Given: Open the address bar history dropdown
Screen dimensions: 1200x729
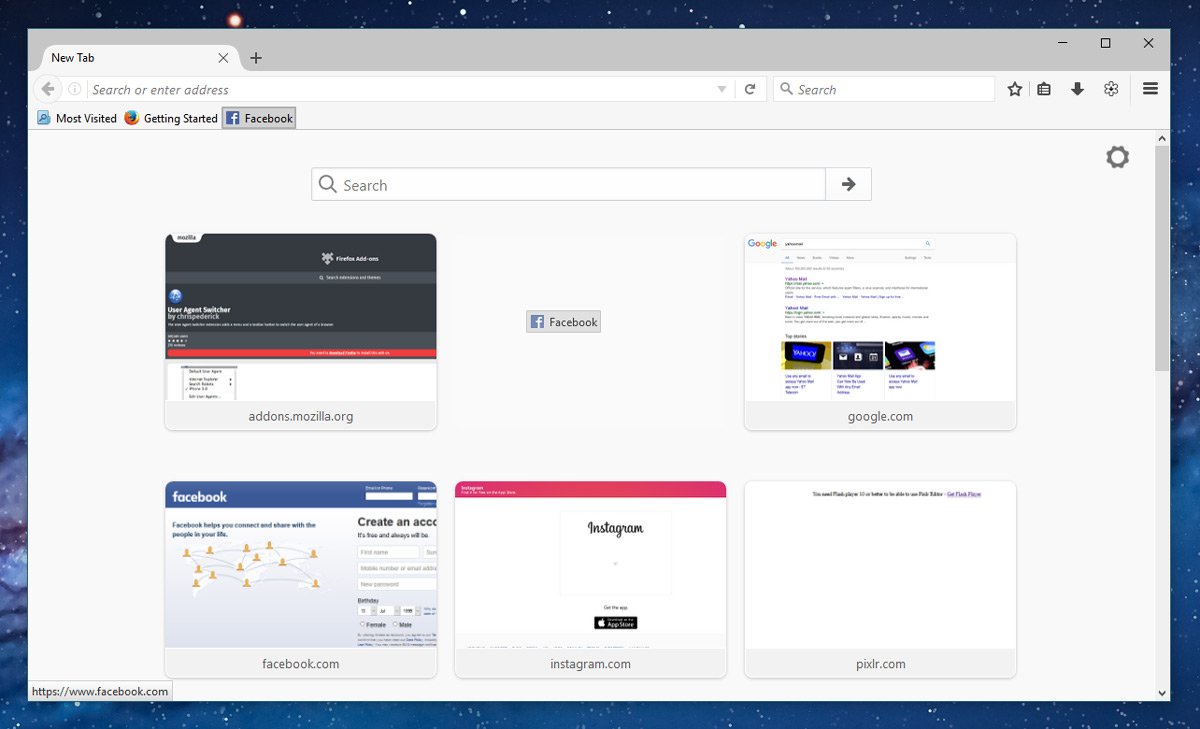Looking at the screenshot, I should 722,90.
